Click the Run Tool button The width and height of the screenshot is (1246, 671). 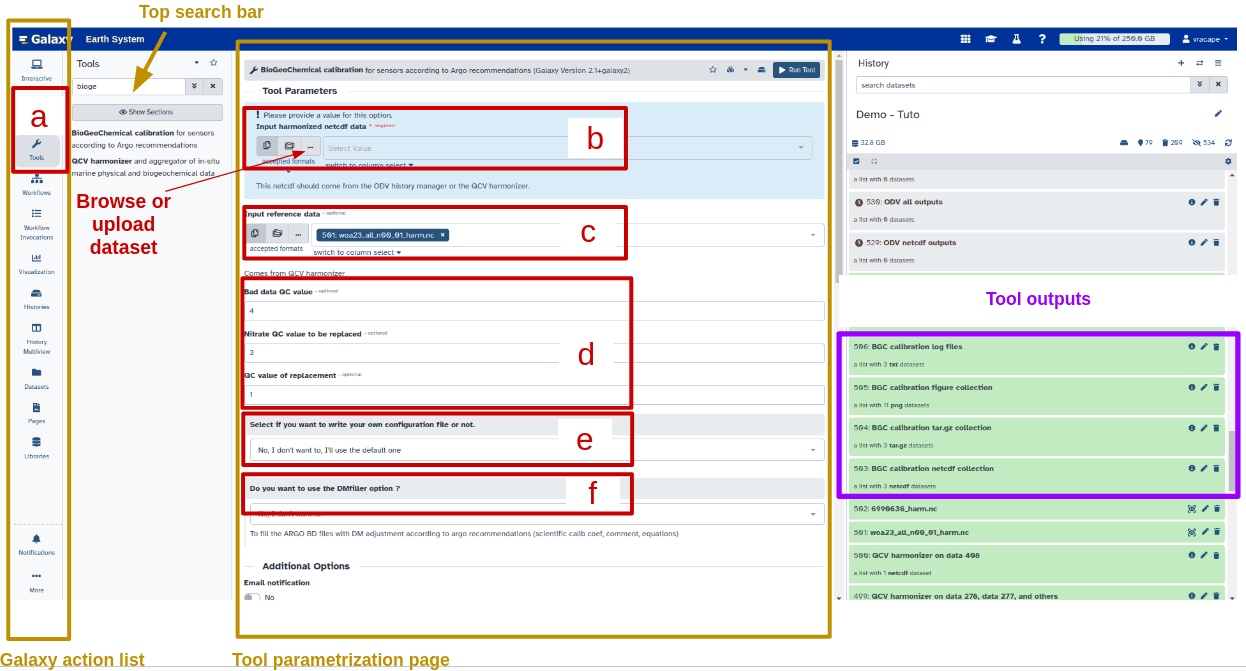(x=796, y=70)
